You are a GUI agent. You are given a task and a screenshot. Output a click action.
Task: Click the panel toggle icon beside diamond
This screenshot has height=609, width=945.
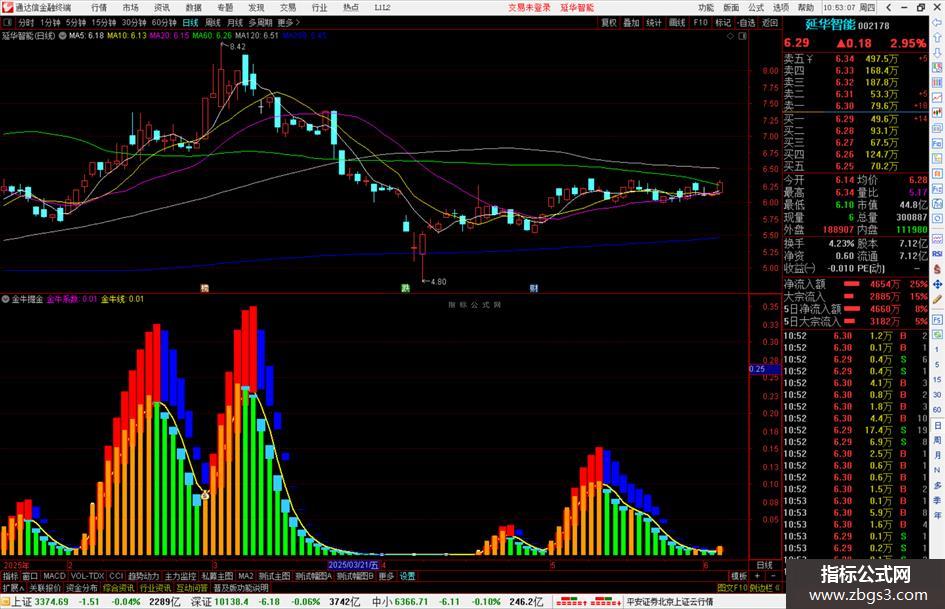tap(742, 36)
